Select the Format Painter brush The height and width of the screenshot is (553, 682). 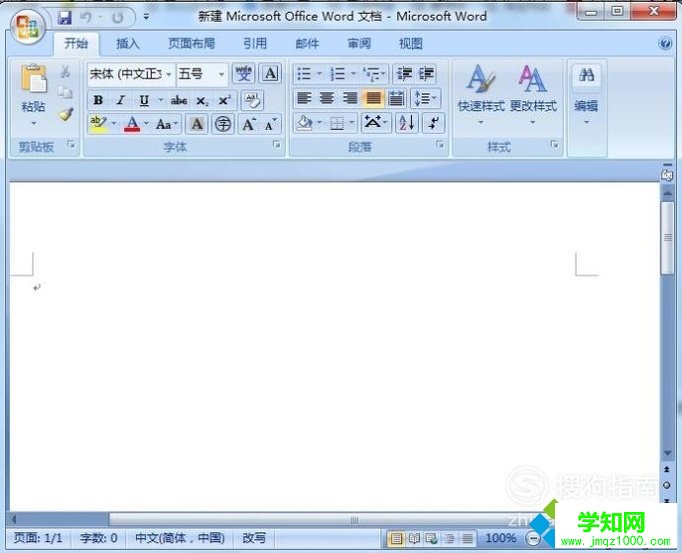[x=66, y=114]
